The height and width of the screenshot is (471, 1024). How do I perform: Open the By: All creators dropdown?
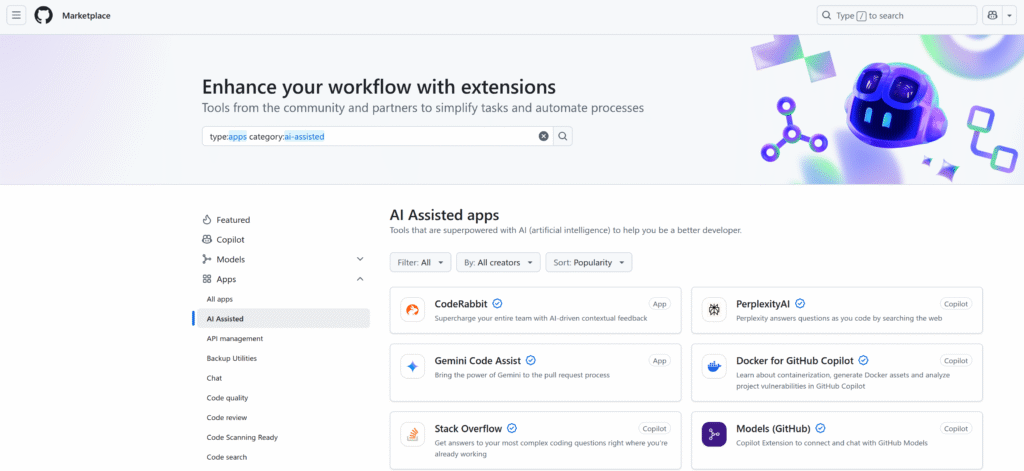(x=498, y=262)
